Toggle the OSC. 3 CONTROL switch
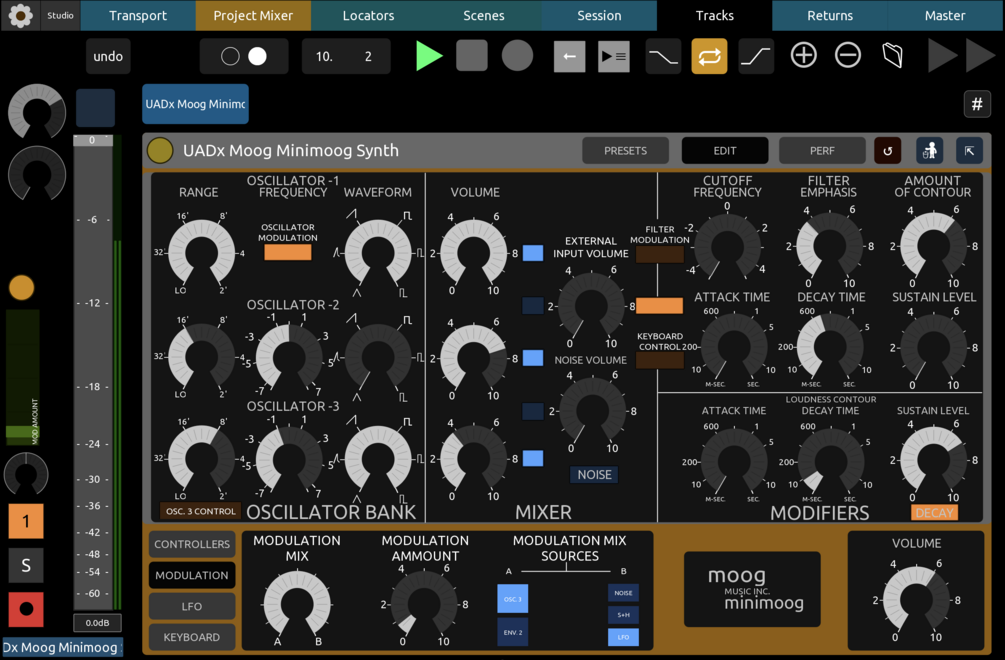 201,511
